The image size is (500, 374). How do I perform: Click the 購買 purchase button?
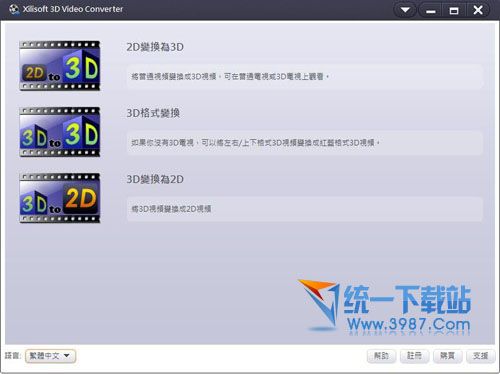point(447,356)
